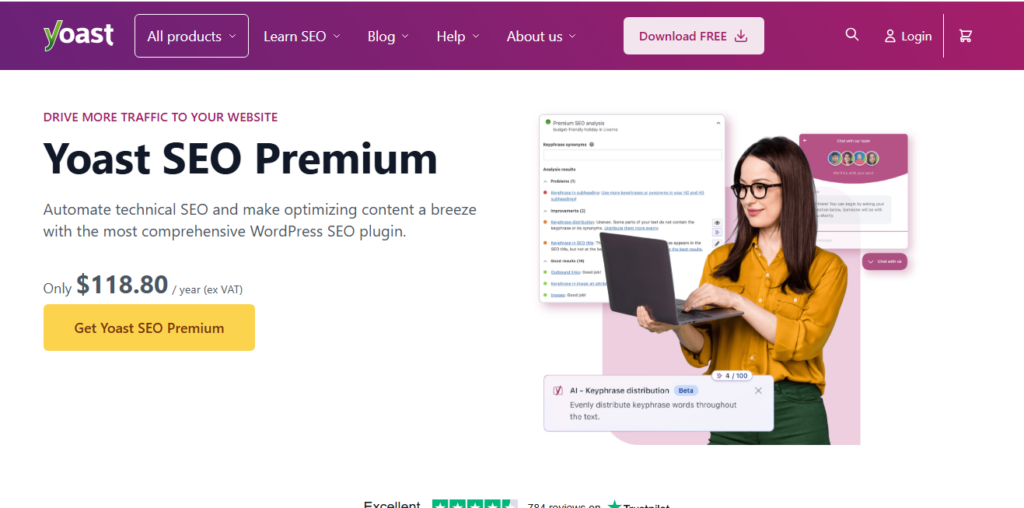
Task: Click the Login link
Action: click(x=908, y=37)
